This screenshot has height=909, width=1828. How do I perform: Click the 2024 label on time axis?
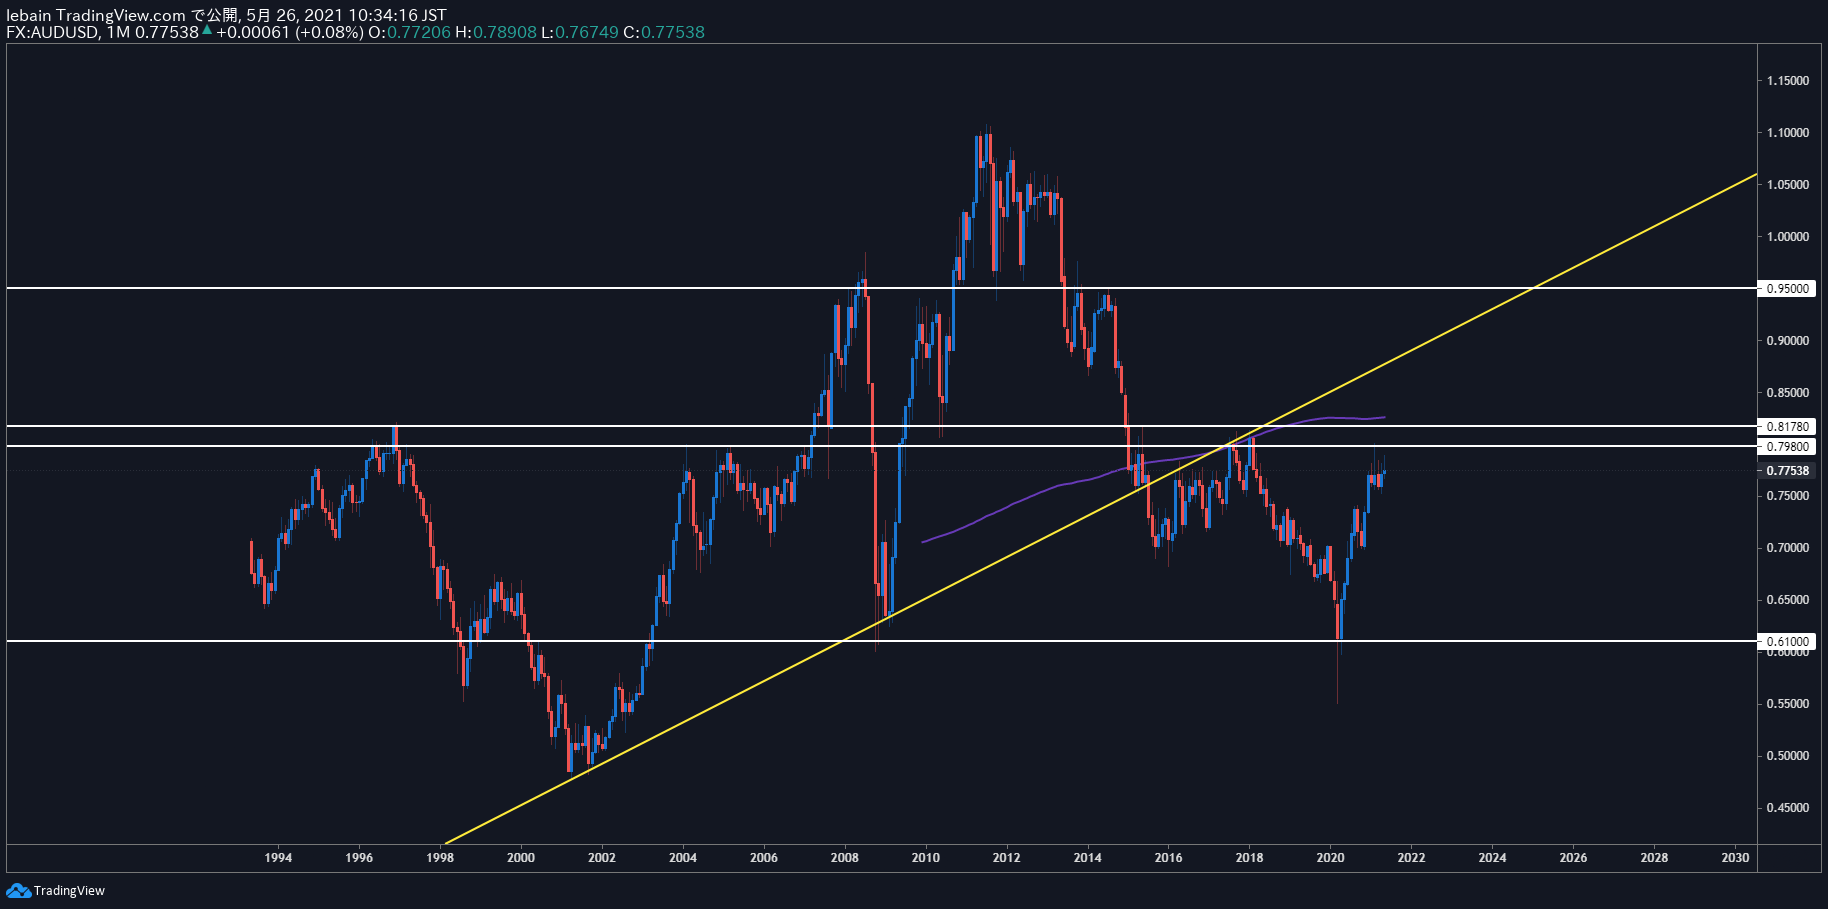(x=1492, y=858)
